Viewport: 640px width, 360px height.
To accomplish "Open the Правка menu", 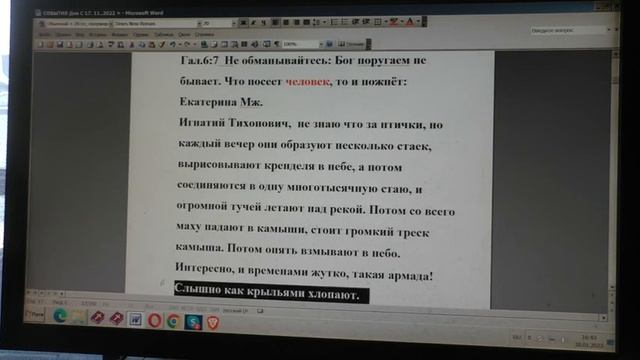I will click(x=62, y=35).
